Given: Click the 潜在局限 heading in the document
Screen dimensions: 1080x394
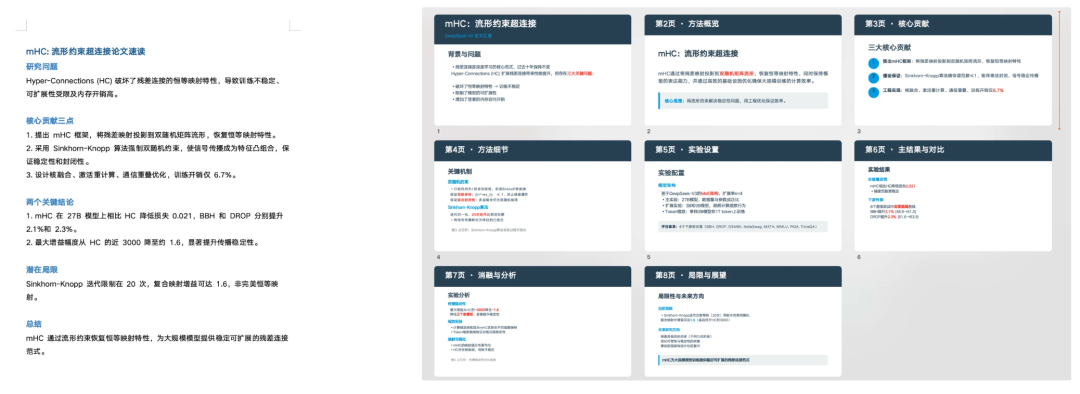Looking at the screenshot, I should (x=41, y=269).
